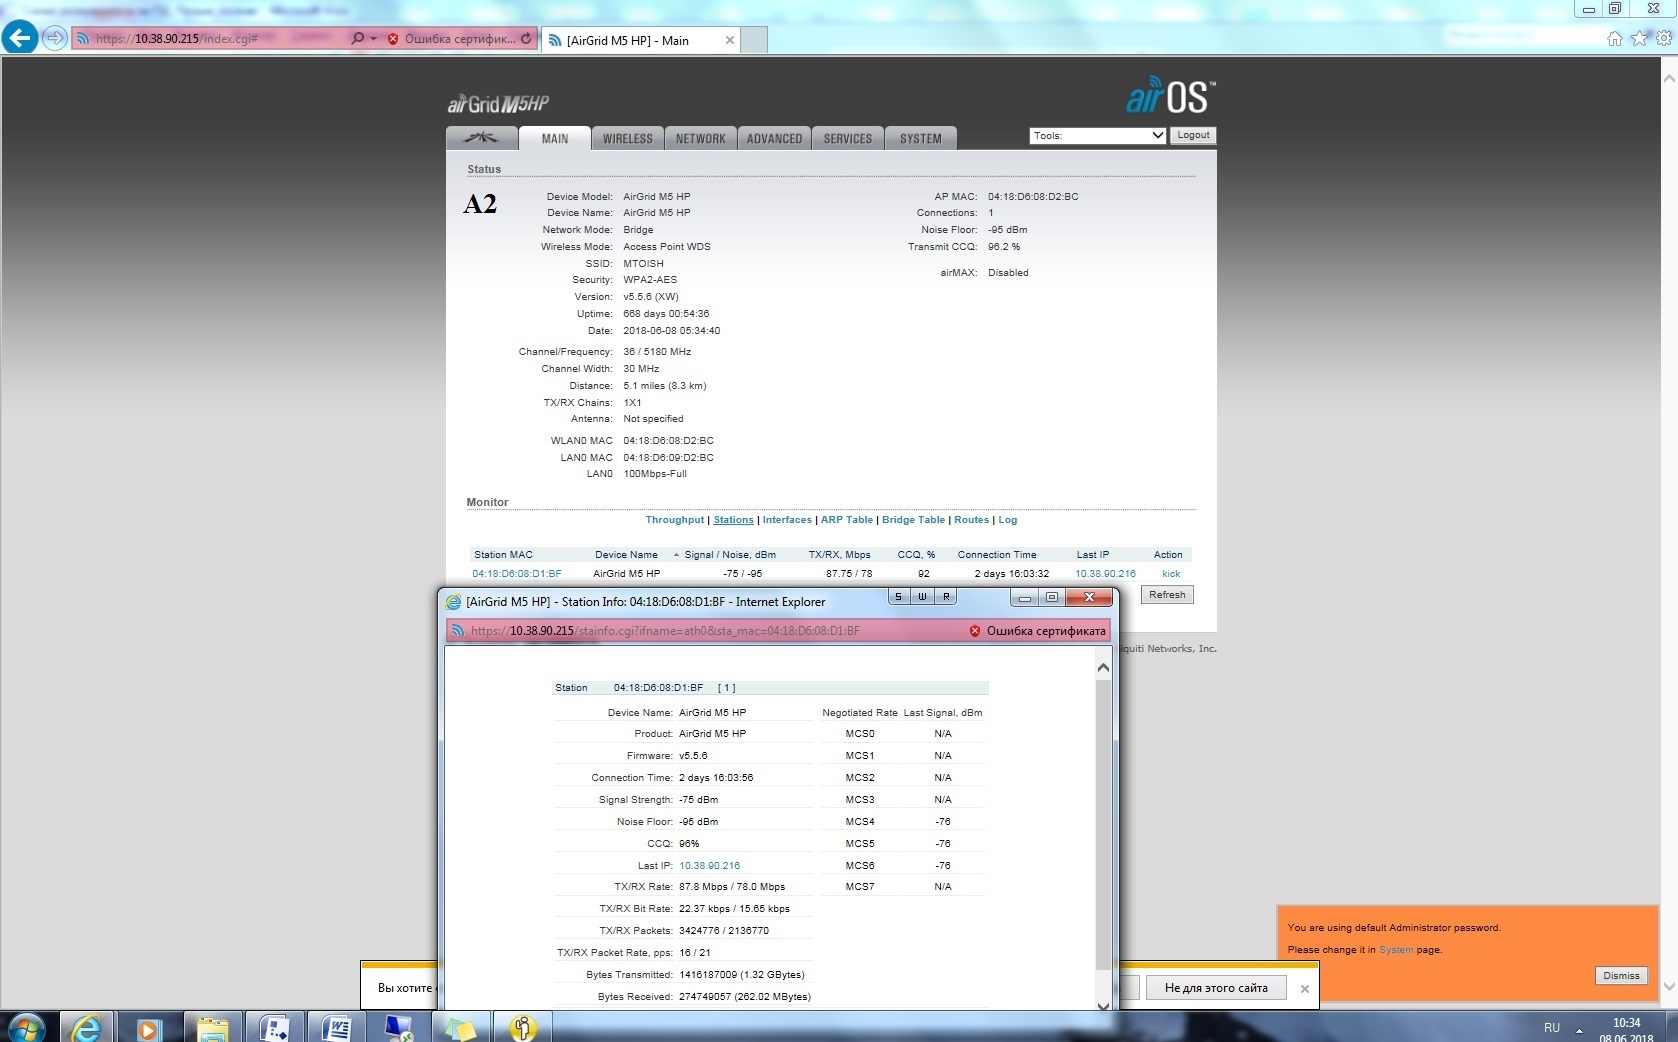Kick the connected station
Viewport: 1678px width, 1042px height.
(x=1171, y=574)
